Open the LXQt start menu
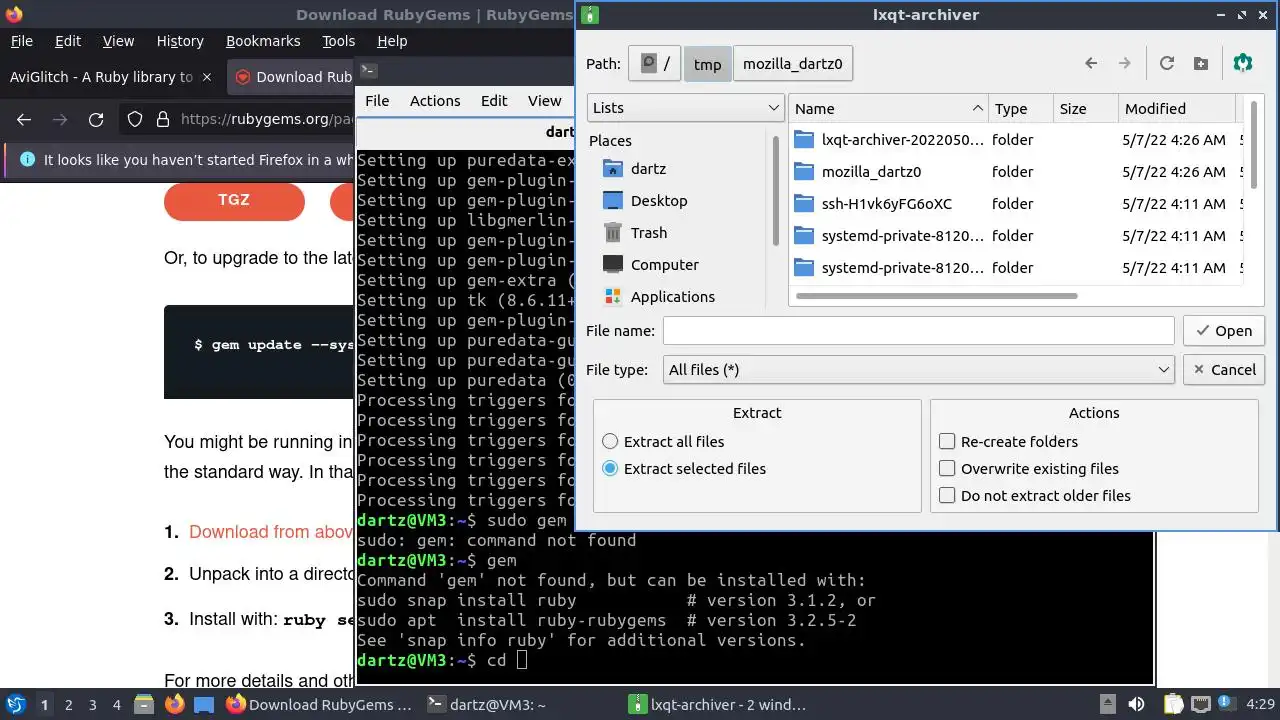The image size is (1280, 720). [x=15, y=704]
